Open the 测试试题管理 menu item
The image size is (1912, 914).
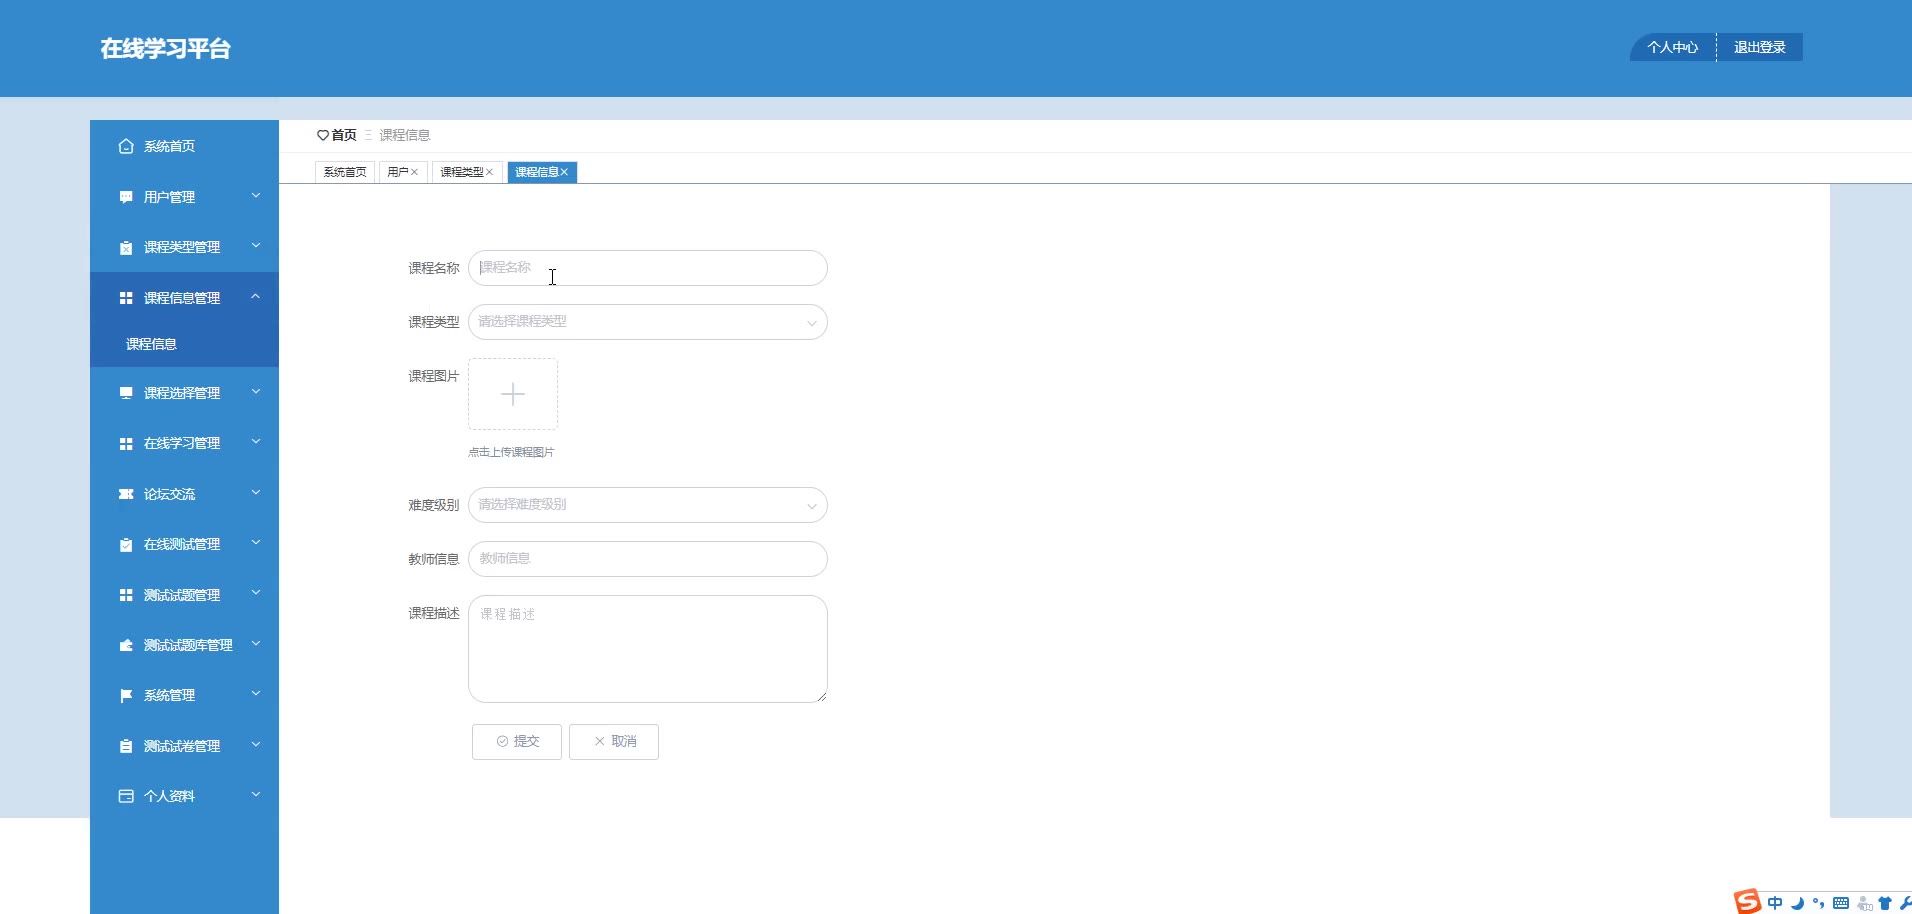click(x=184, y=595)
